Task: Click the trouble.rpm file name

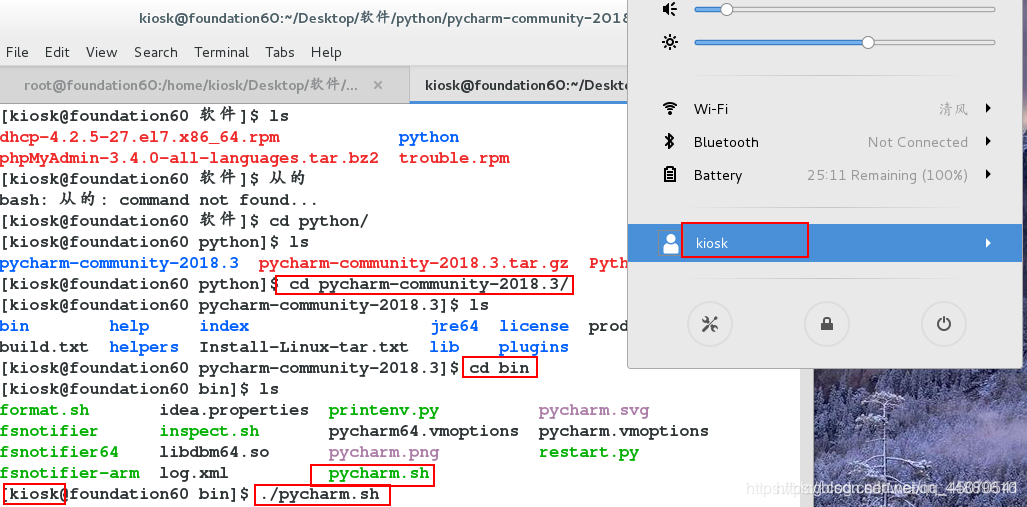Action: coord(454,159)
